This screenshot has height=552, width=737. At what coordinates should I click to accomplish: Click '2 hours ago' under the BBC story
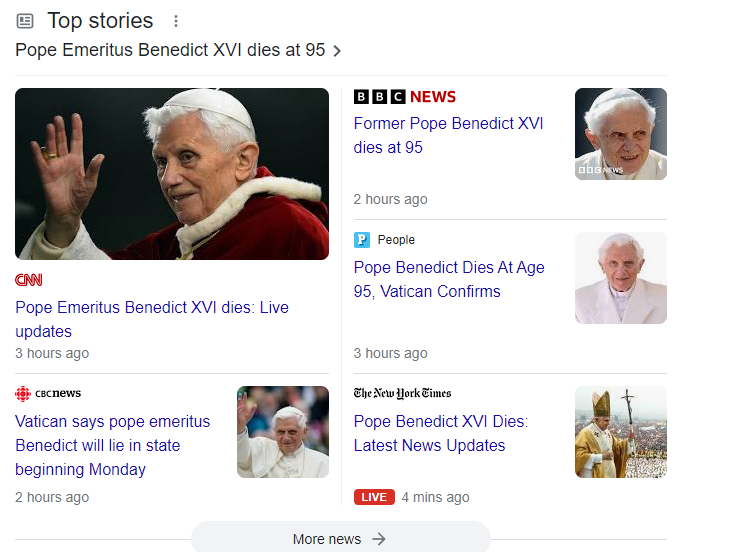point(391,199)
